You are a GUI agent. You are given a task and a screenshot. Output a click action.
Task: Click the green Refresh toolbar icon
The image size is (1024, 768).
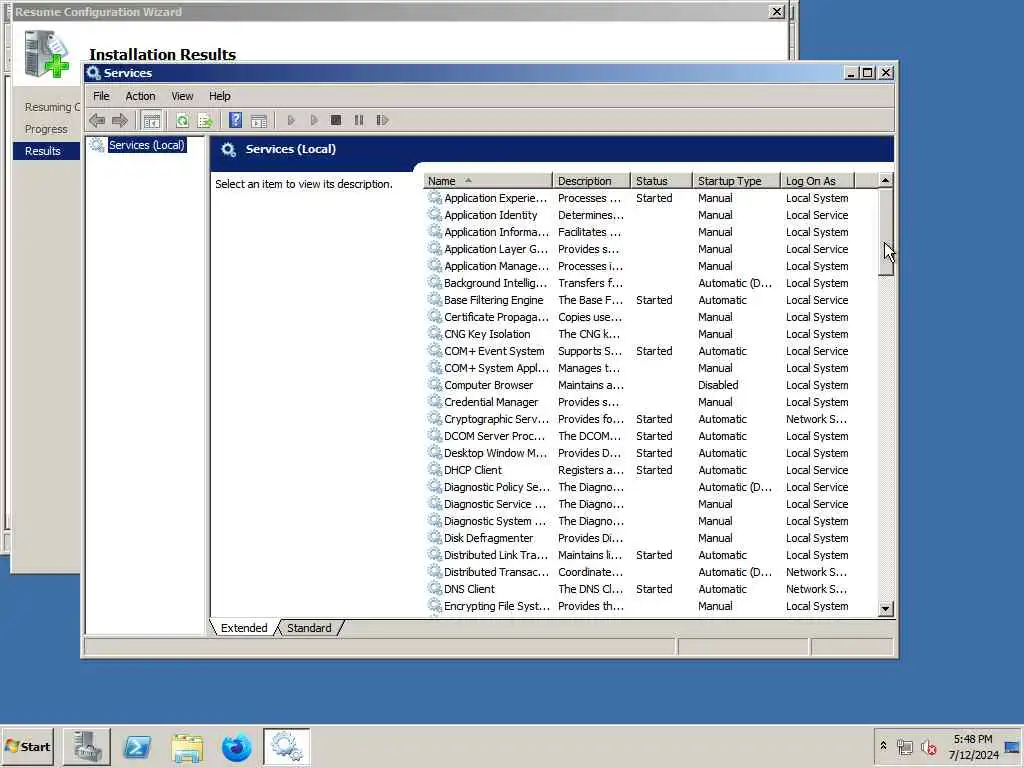(x=182, y=120)
